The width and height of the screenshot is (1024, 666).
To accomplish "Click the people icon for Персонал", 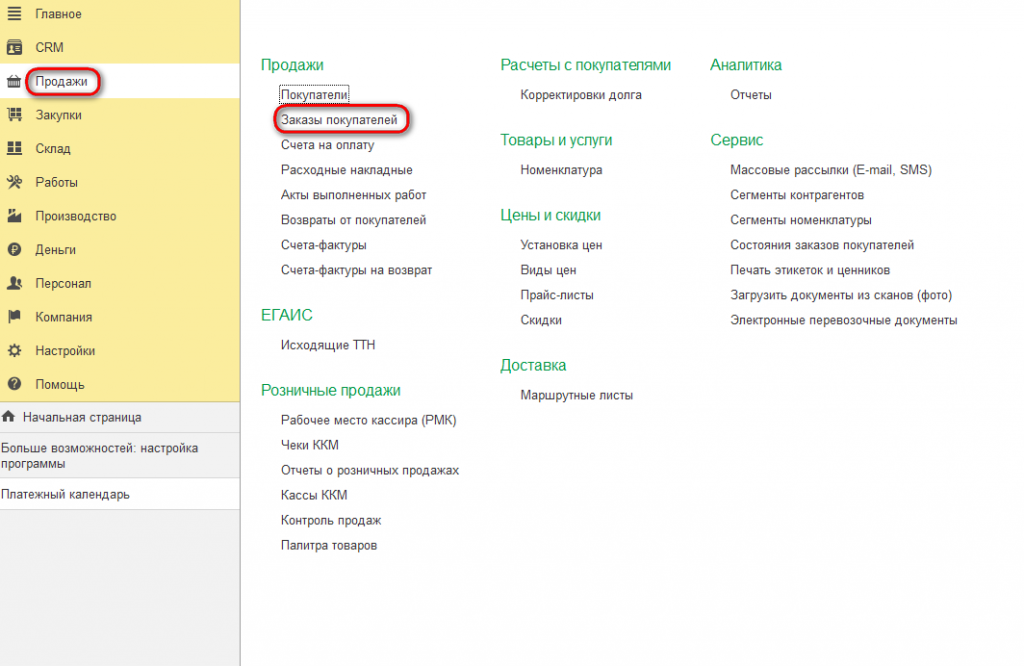I will [x=14, y=283].
